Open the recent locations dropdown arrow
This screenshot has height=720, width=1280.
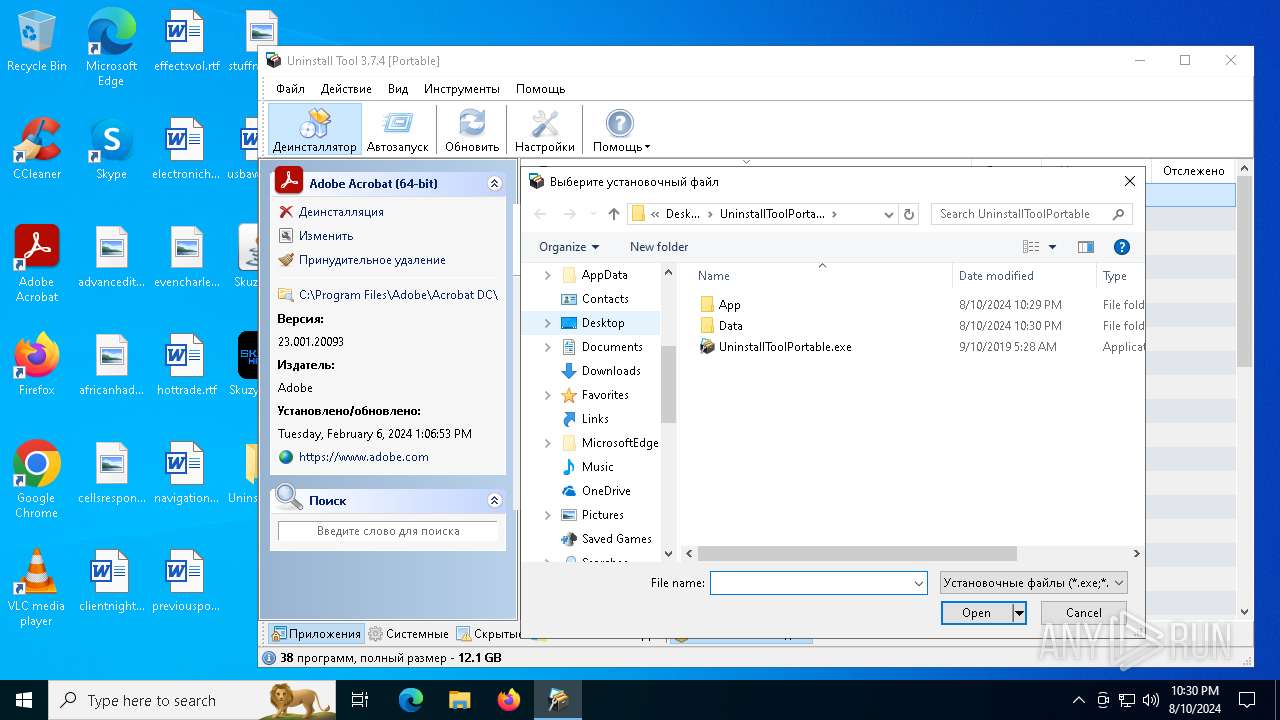click(593, 214)
